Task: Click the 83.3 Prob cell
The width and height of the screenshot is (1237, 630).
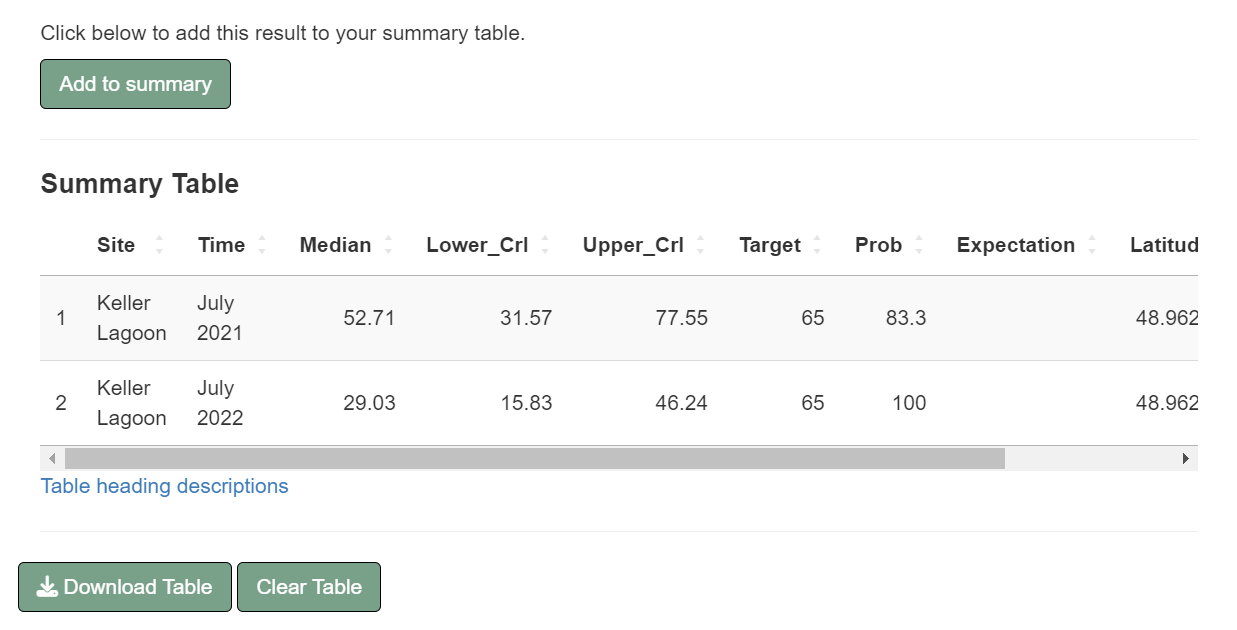Action: coord(905,318)
